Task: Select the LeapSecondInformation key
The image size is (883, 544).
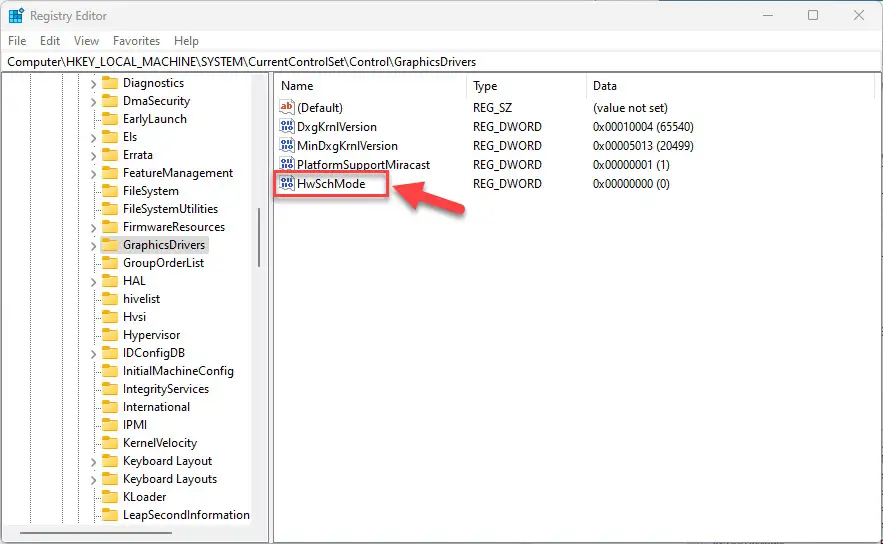Action: pos(186,515)
